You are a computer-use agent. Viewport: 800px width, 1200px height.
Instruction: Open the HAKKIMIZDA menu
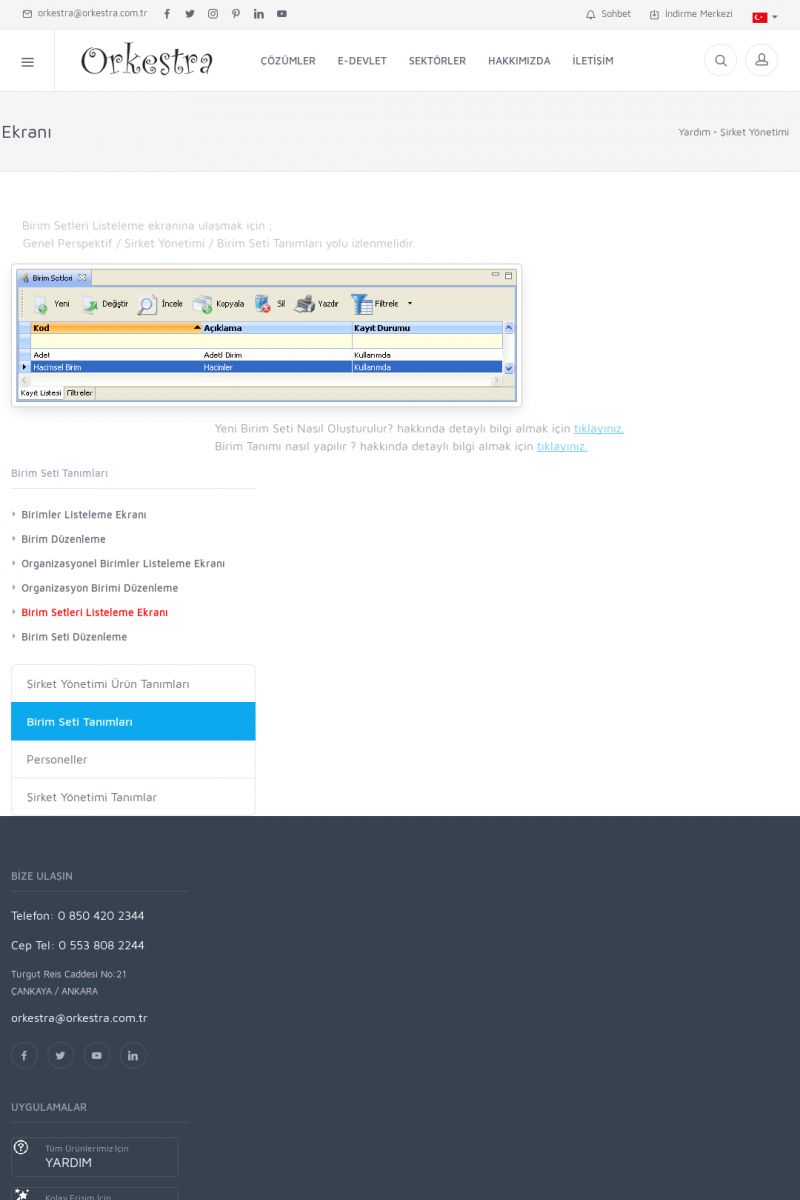tap(519, 61)
